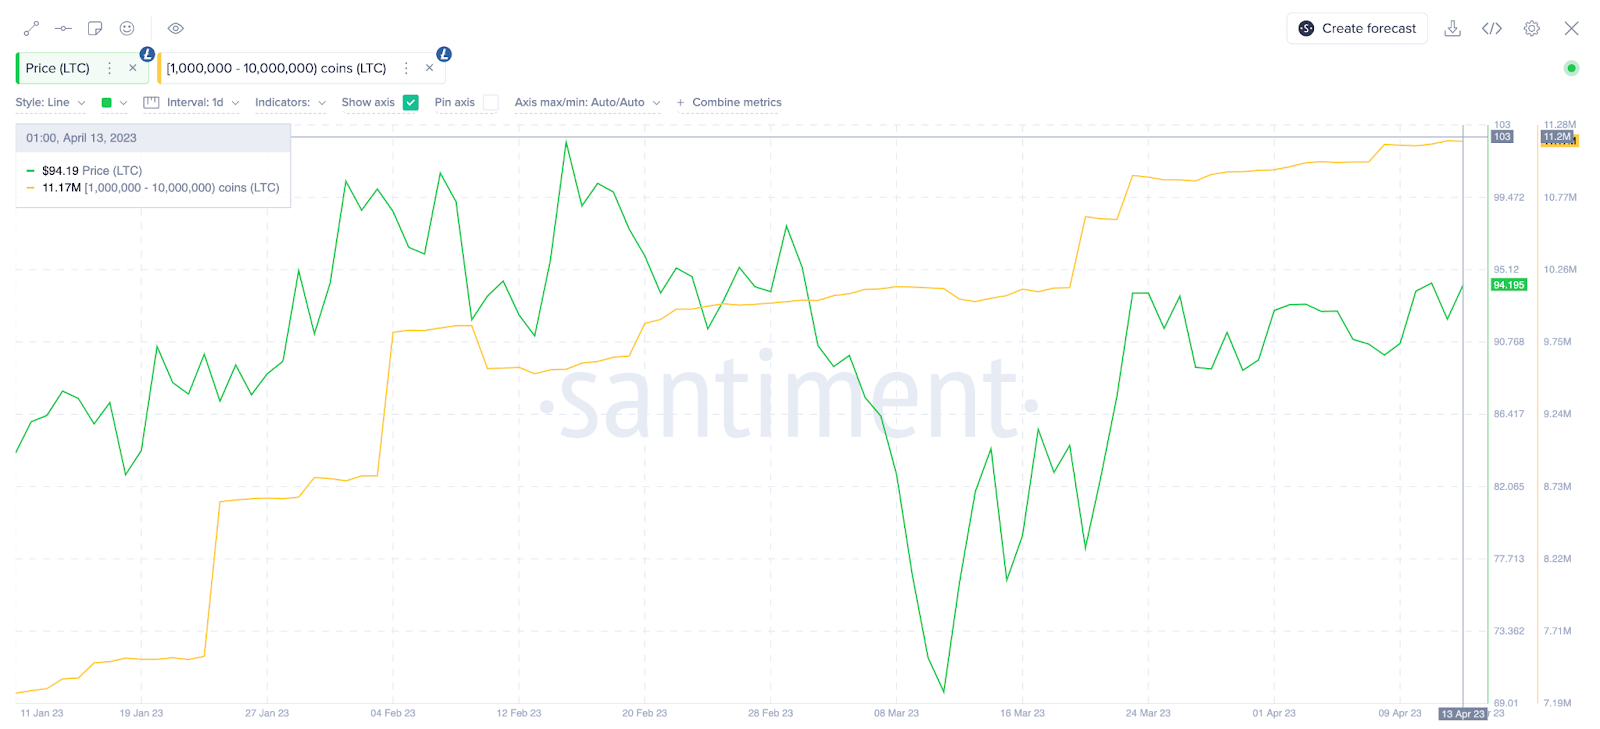The width and height of the screenshot is (1600, 729).
Task: Remove the Price (LTC) metric
Action: [133, 68]
